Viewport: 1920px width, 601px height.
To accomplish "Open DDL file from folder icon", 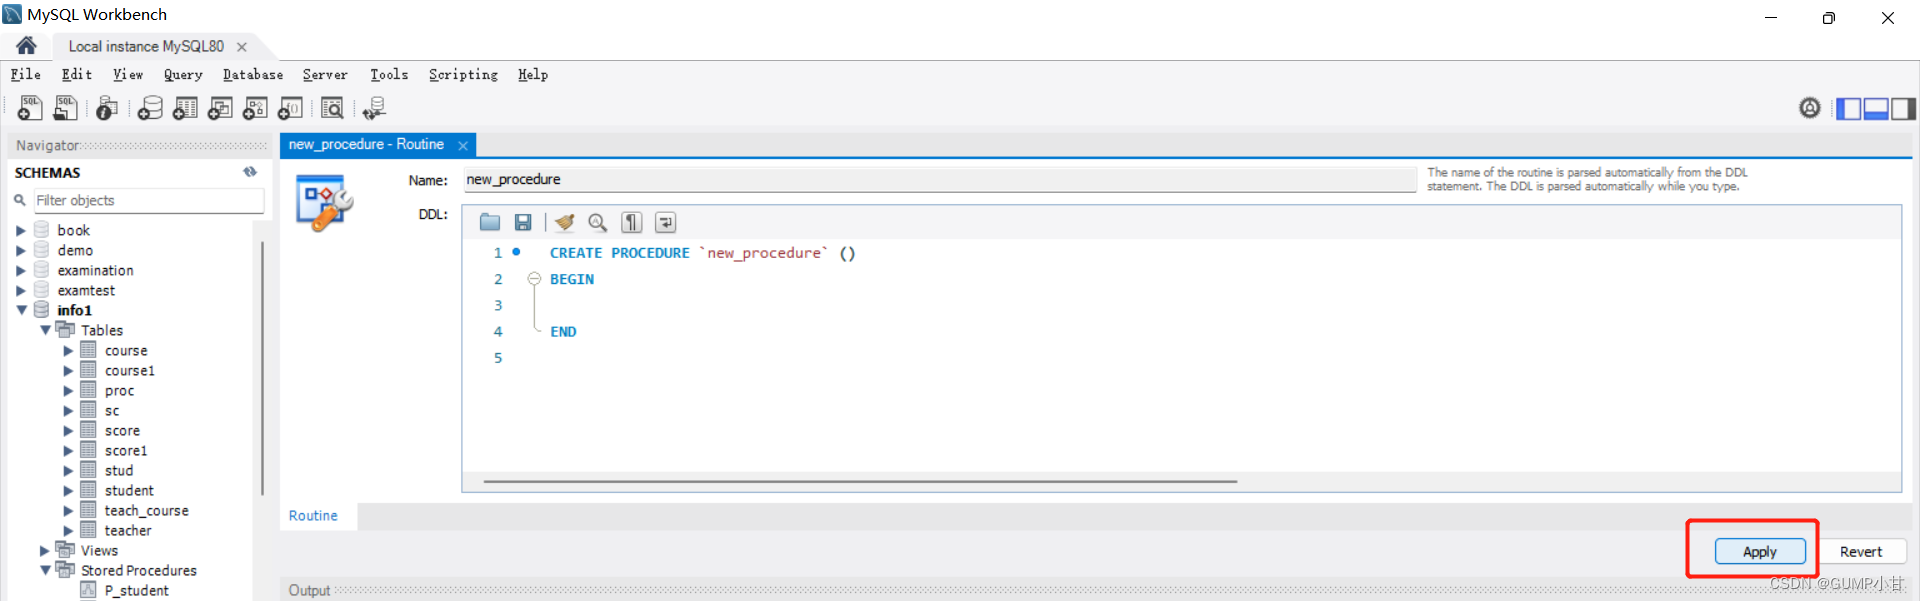I will pyautogui.click(x=490, y=222).
